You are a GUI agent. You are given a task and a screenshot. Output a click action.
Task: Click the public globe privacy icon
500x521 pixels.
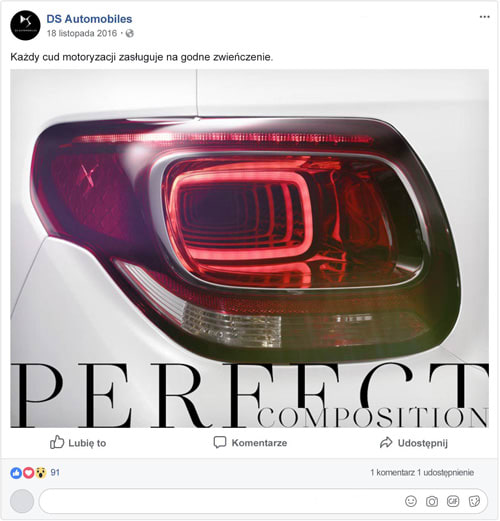coord(130,33)
